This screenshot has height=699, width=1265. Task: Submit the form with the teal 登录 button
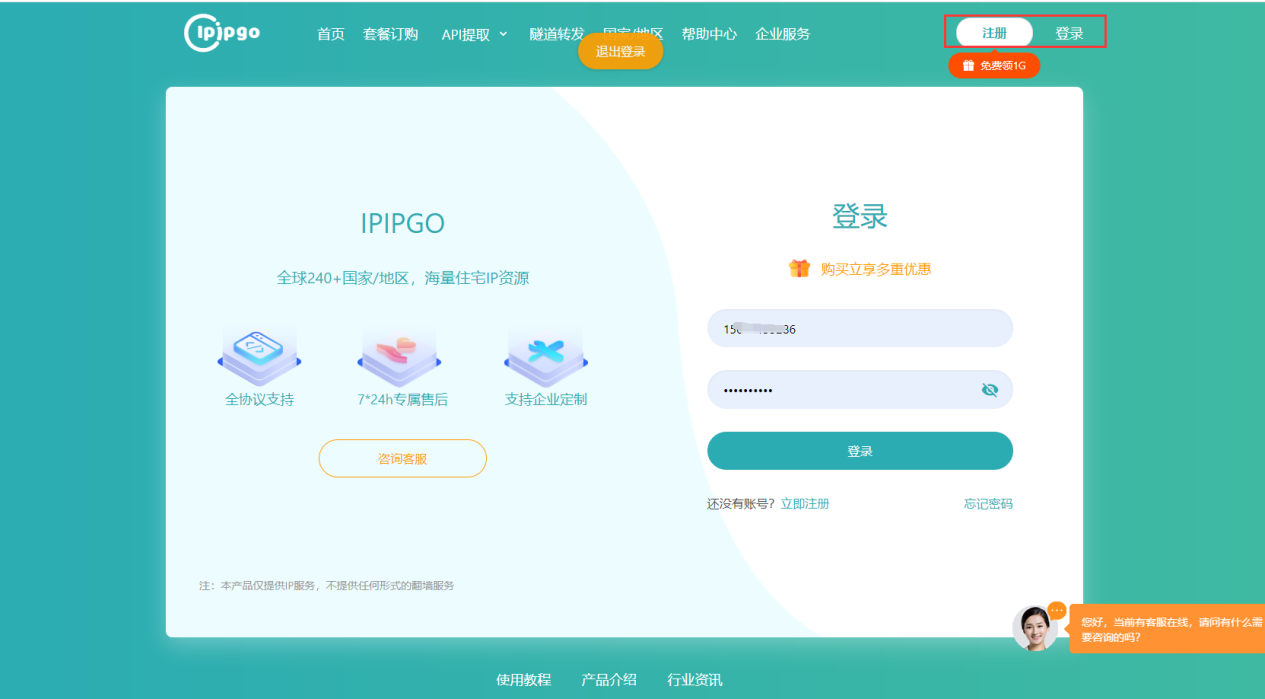(860, 451)
